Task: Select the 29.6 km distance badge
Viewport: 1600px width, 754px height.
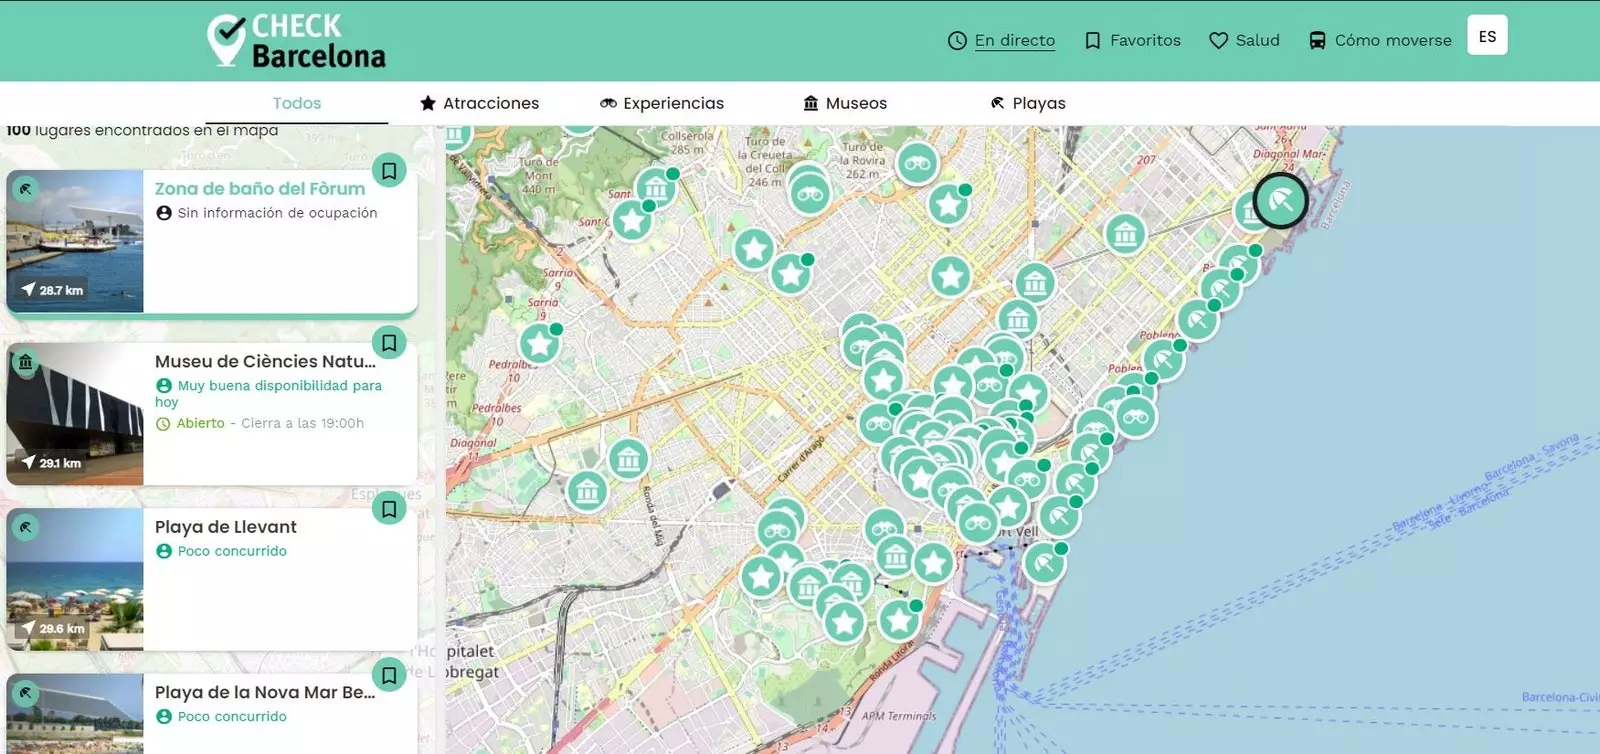Action: tap(52, 629)
